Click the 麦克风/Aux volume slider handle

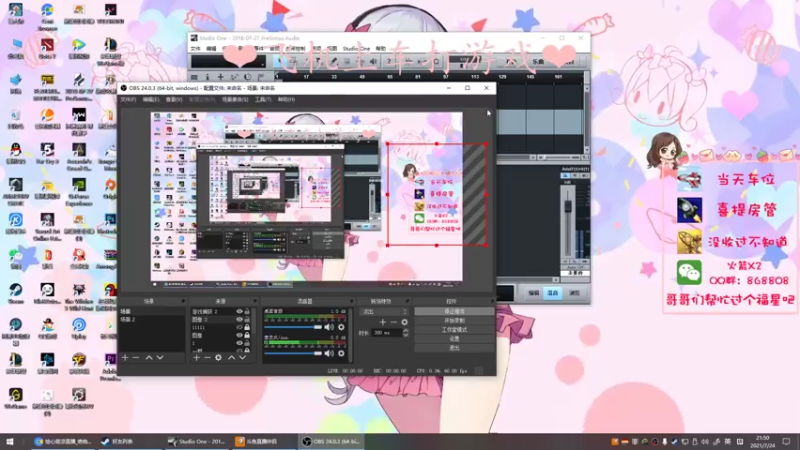click(318, 353)
